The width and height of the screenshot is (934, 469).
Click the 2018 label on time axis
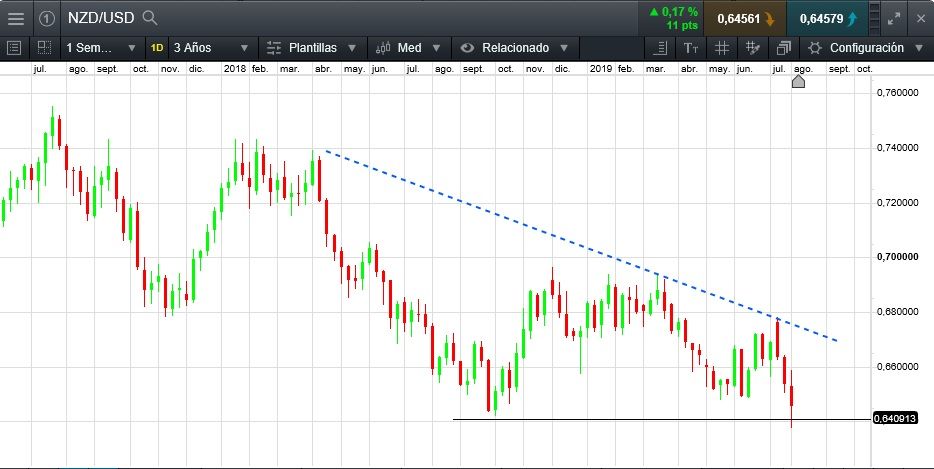point(235,69)
